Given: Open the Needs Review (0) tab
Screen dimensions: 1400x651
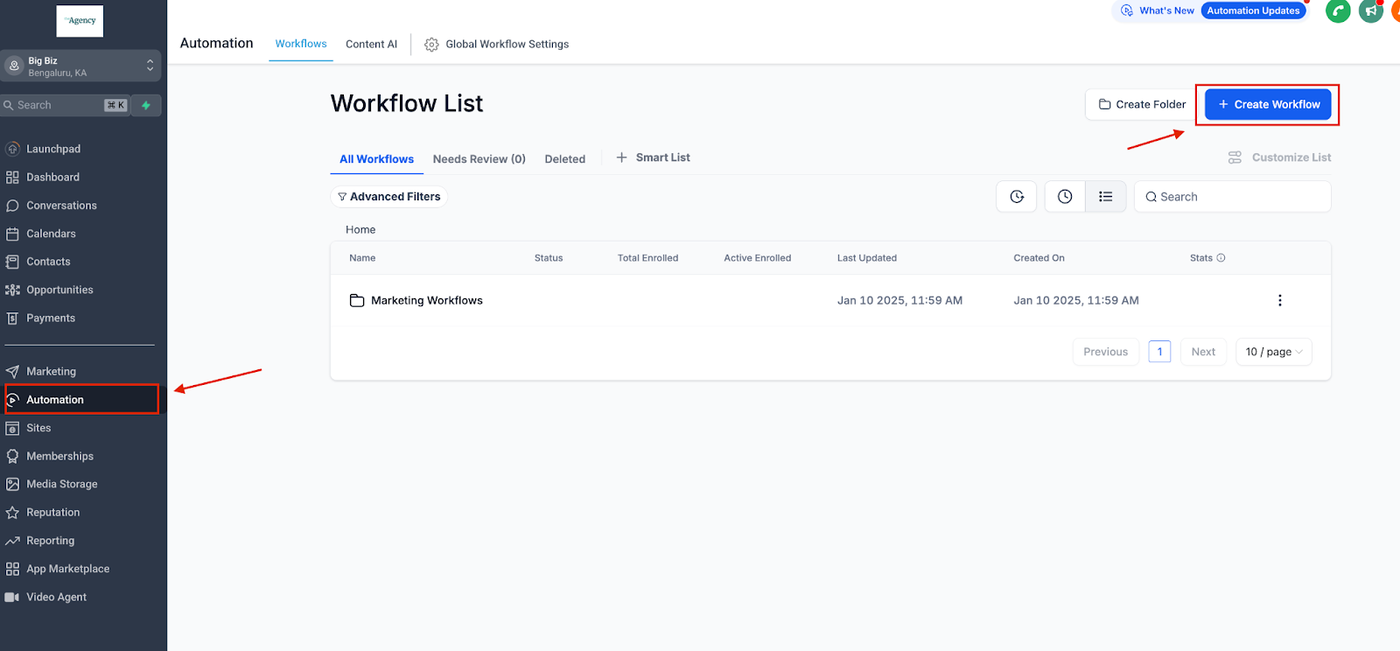Looking at the screenshot, I should [479, 159].
